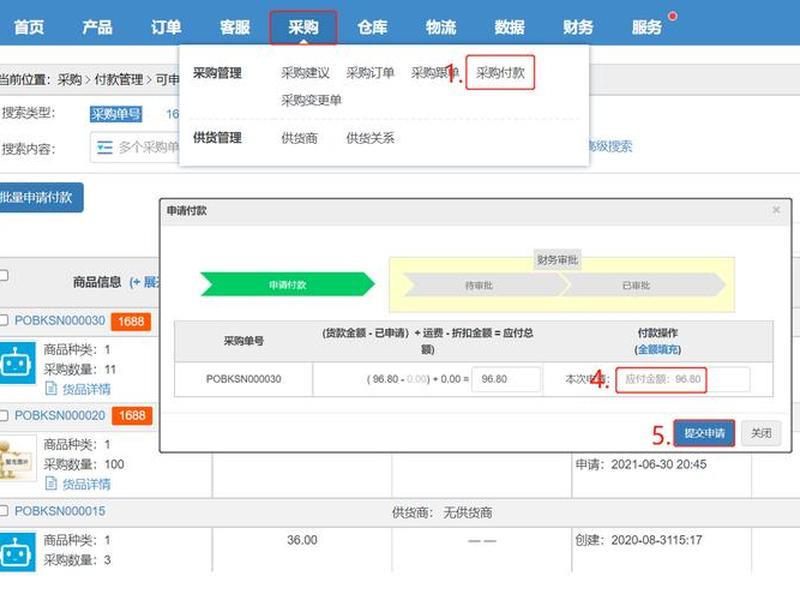The image size is (800, 600).
Task: Open the 服务 navigation tab
Action: click(x=646, y=27)
